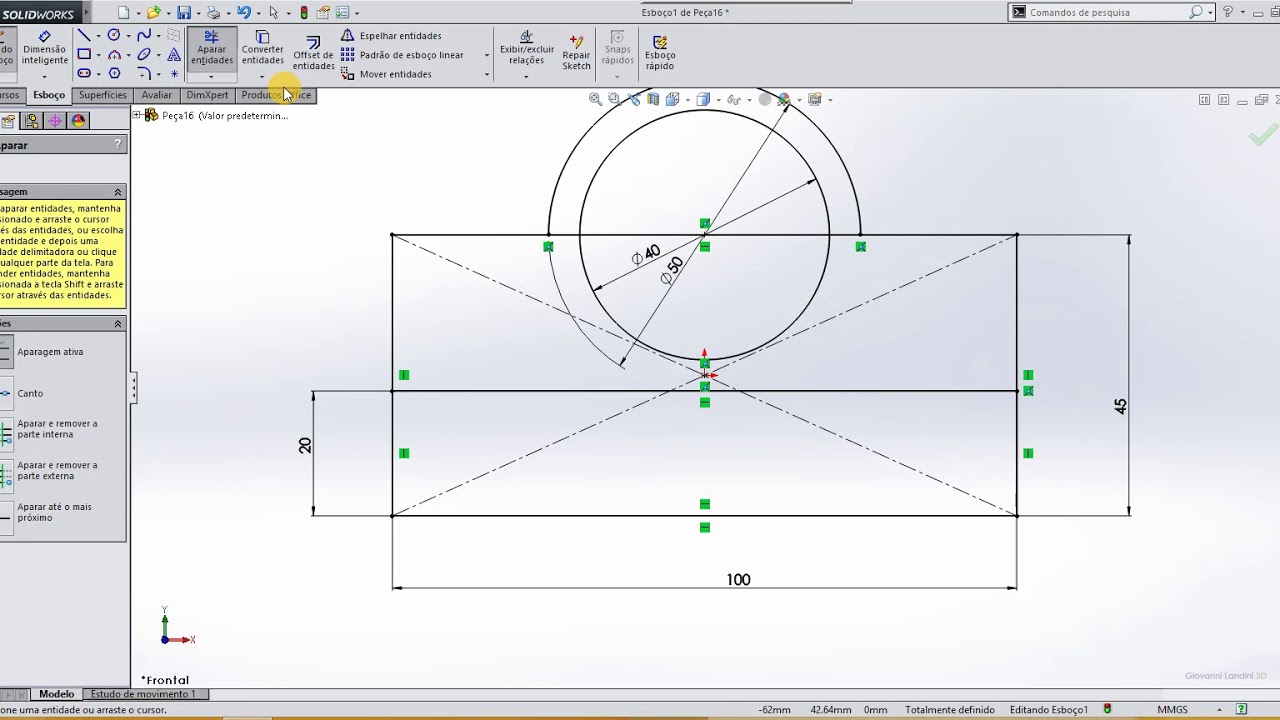Open dropdown arrow next to Save icon
The width and height of the screenshot is (1280, 720).
click(197, 14)
